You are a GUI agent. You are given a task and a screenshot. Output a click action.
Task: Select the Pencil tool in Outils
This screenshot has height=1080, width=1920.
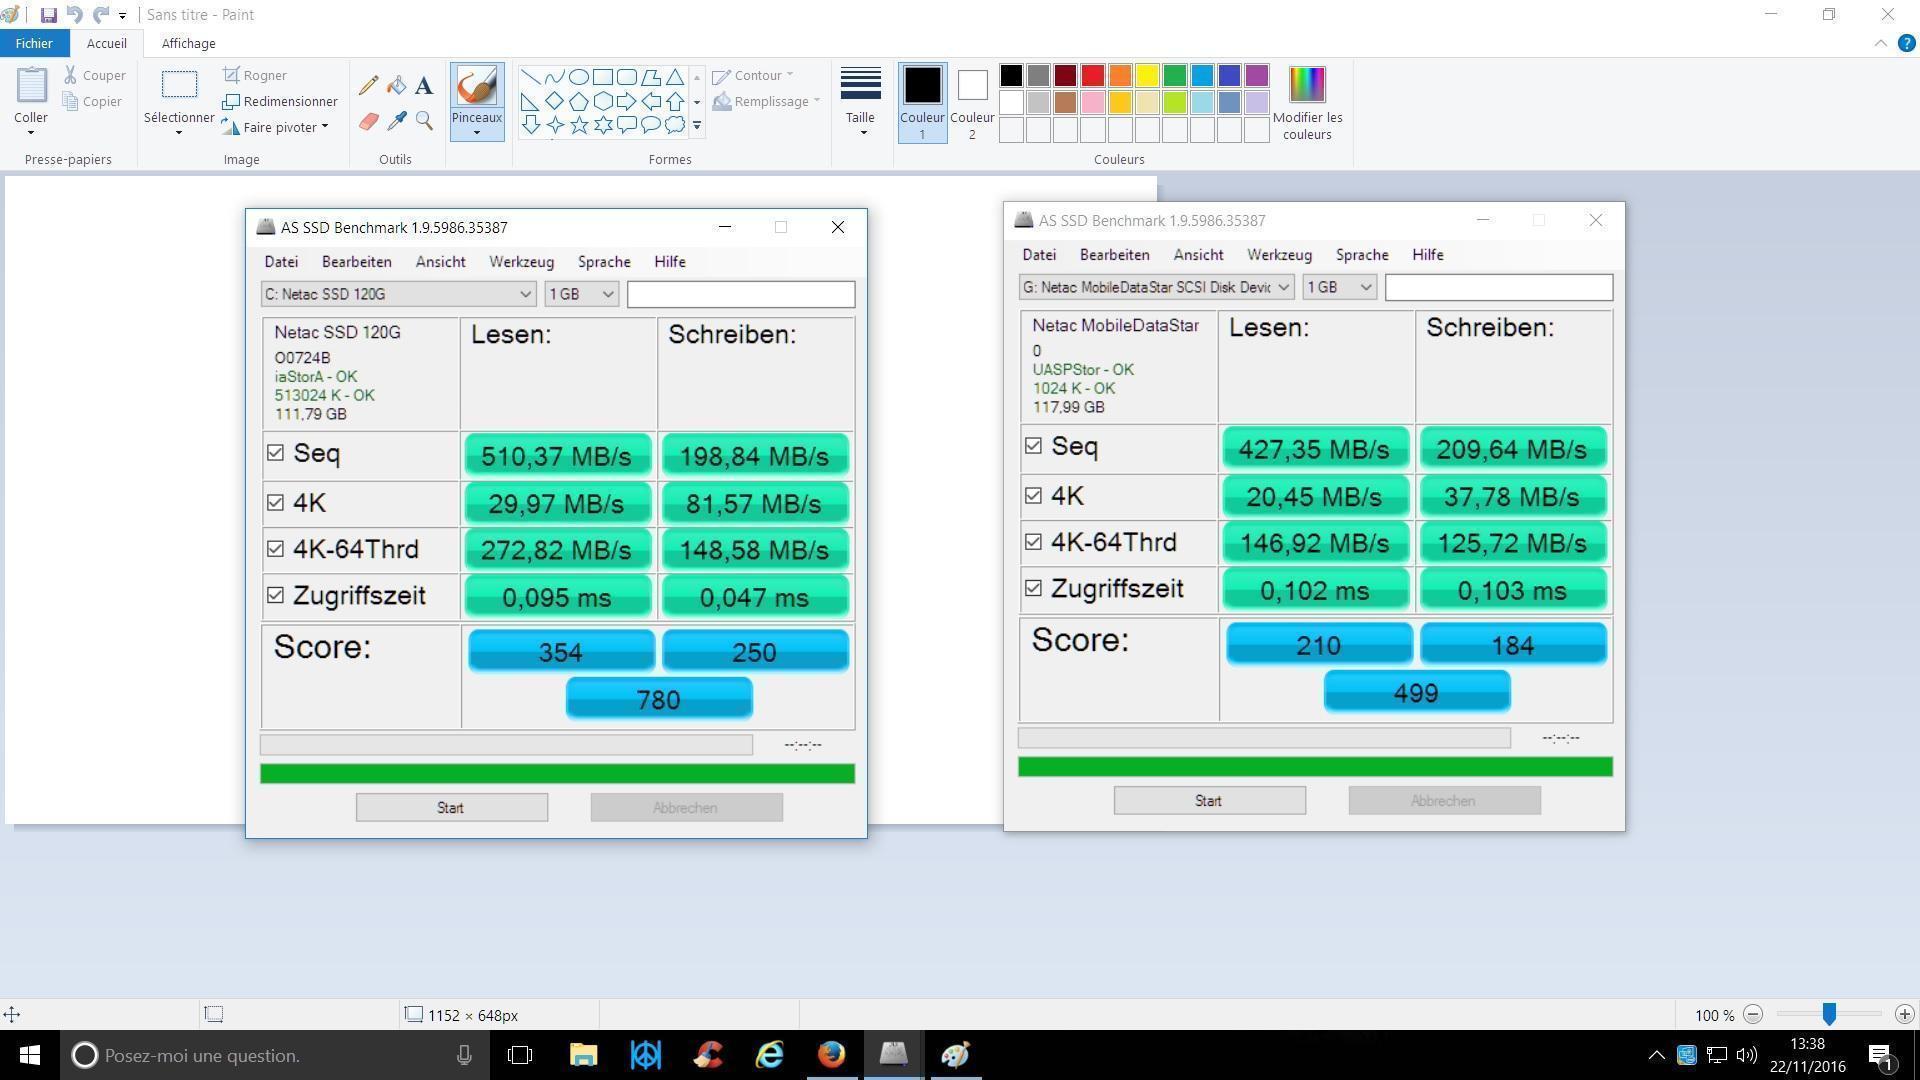[369, 86]
